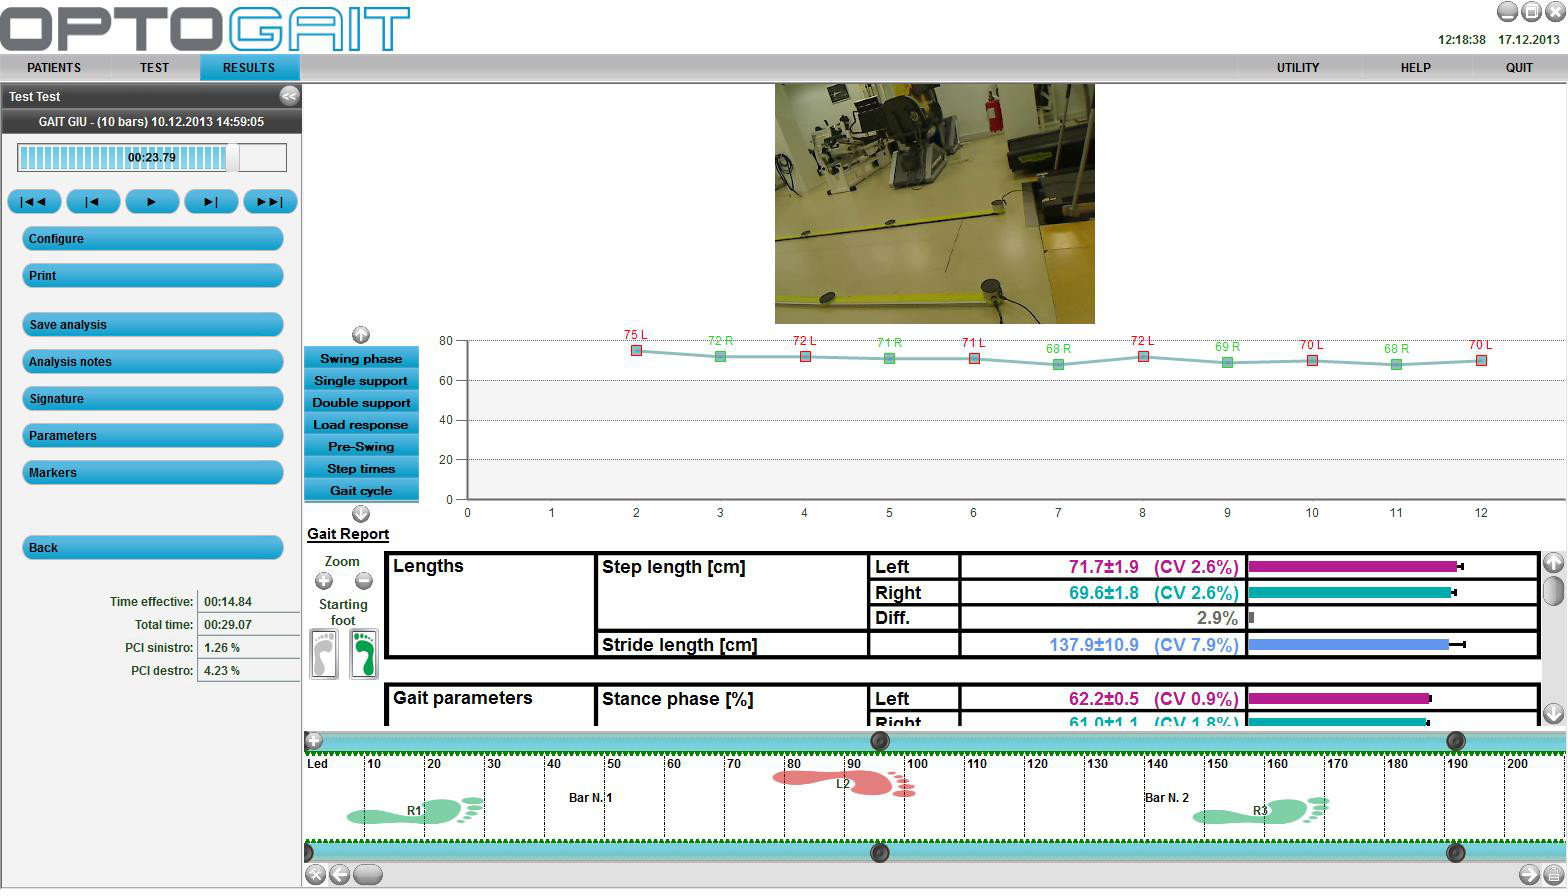1568x896 pixels.
Task: Click the PCI destro value 4.23 %
Action: [222, 671]
